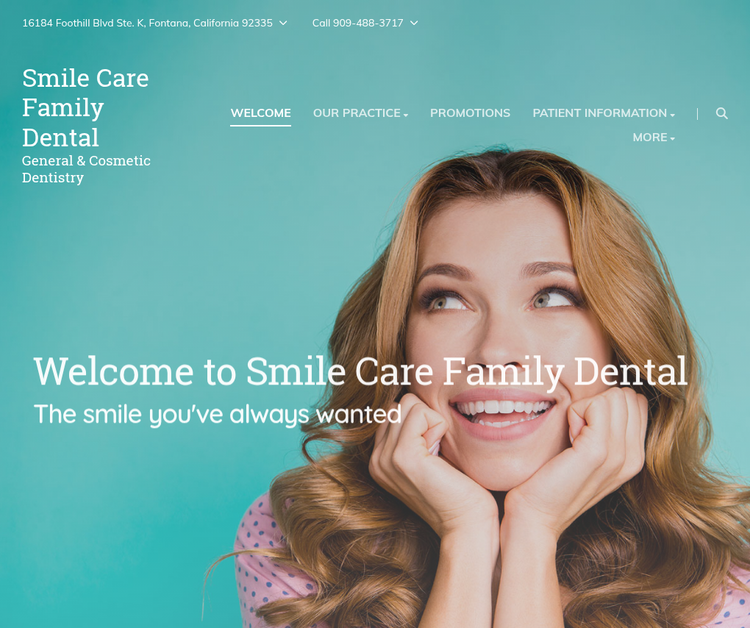The height and width of the screenshot is (628, 750).
Task: Click The smile you've always wanted subtitle
Action: (218, 414)
